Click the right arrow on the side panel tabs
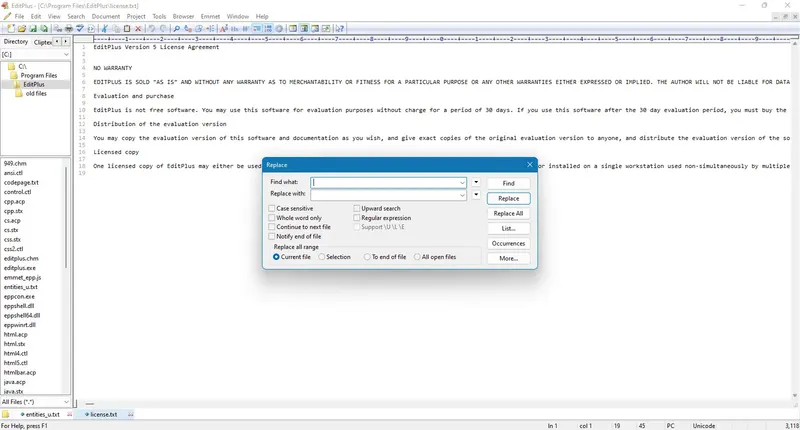Image resolution: width=800 pixels, height=430 pixels. [65, 41]
